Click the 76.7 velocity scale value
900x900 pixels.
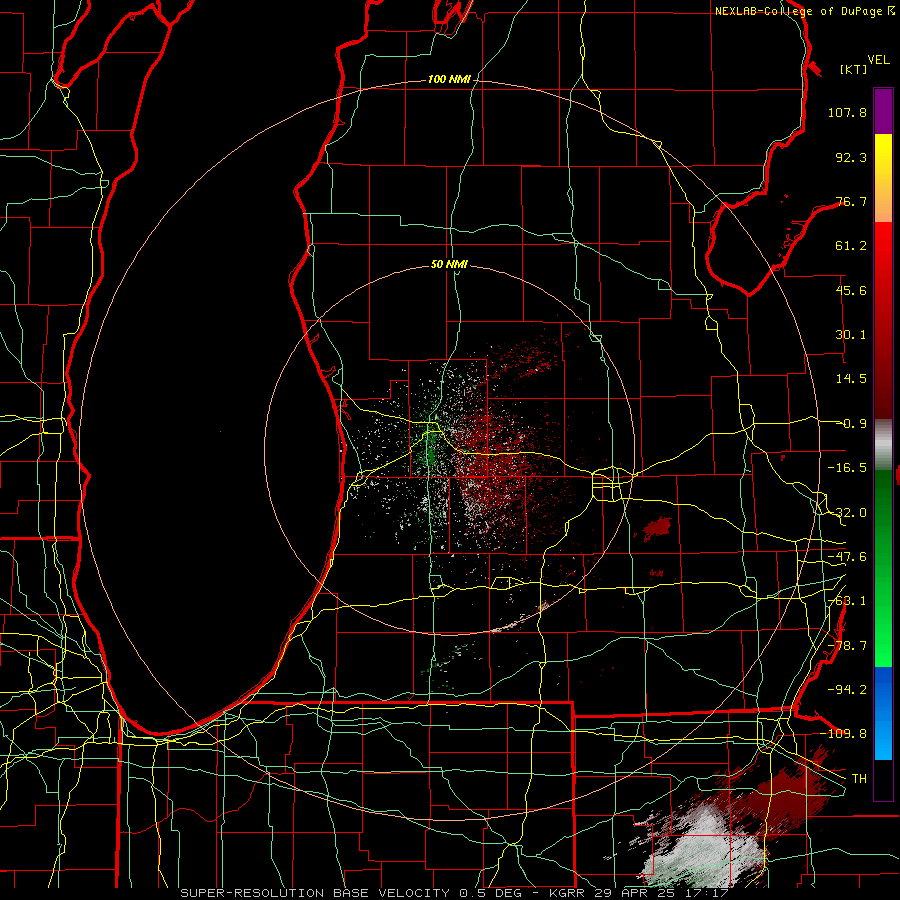(x=851, y=201)
